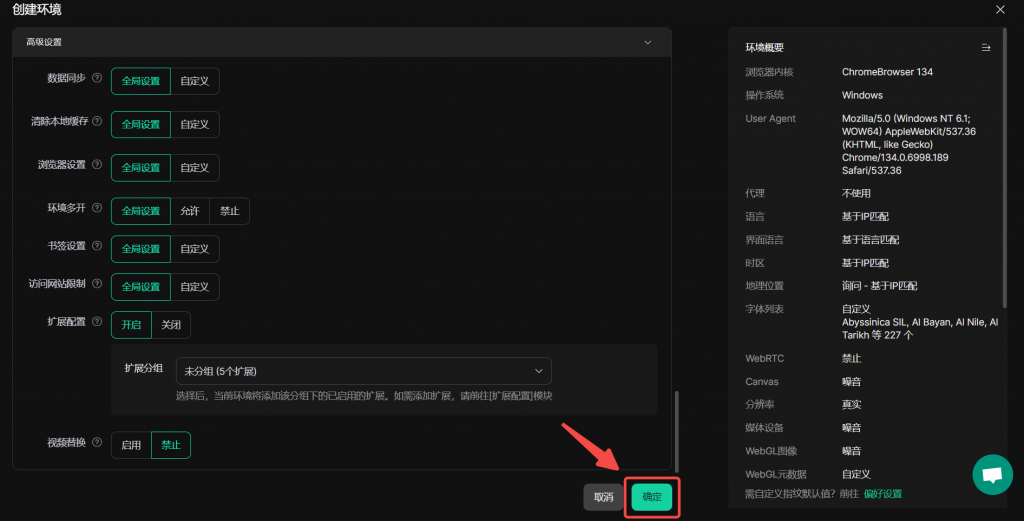Screen dimensions: 1024x521
Task: Enable 视频替换 with 启用 option
Action: click(131, 445)
